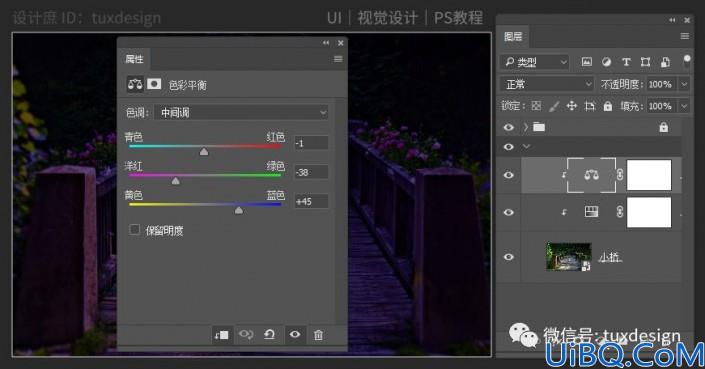Open the Properties panel menu
This screenshot has width=705, height=369.
pos(338,59)
